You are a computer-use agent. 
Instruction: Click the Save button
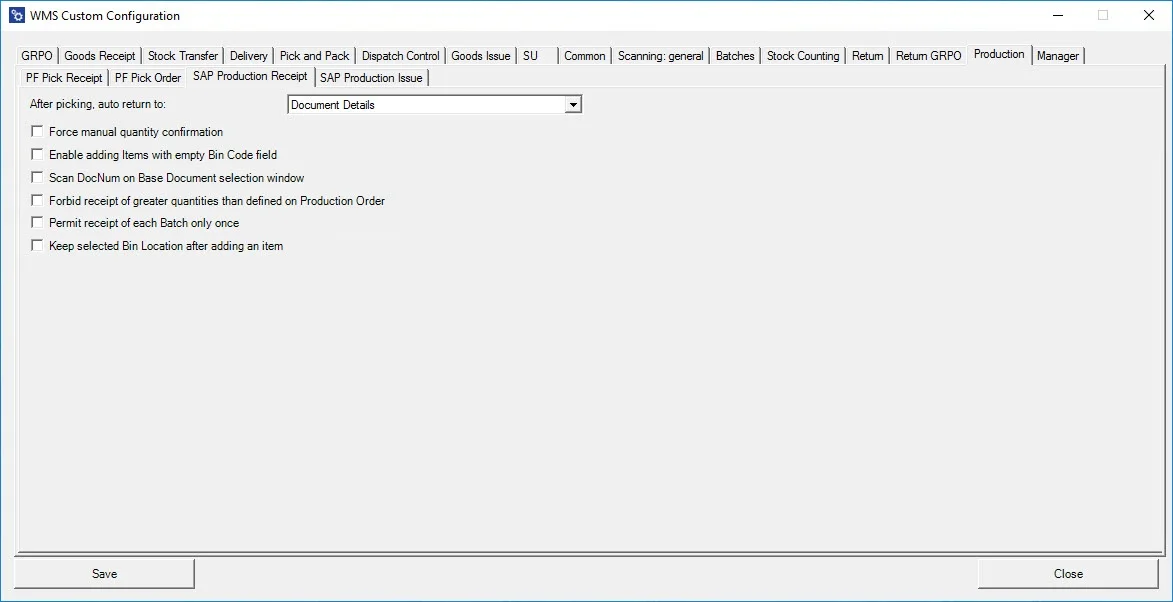pyautogui.click(x=104, y=573)
